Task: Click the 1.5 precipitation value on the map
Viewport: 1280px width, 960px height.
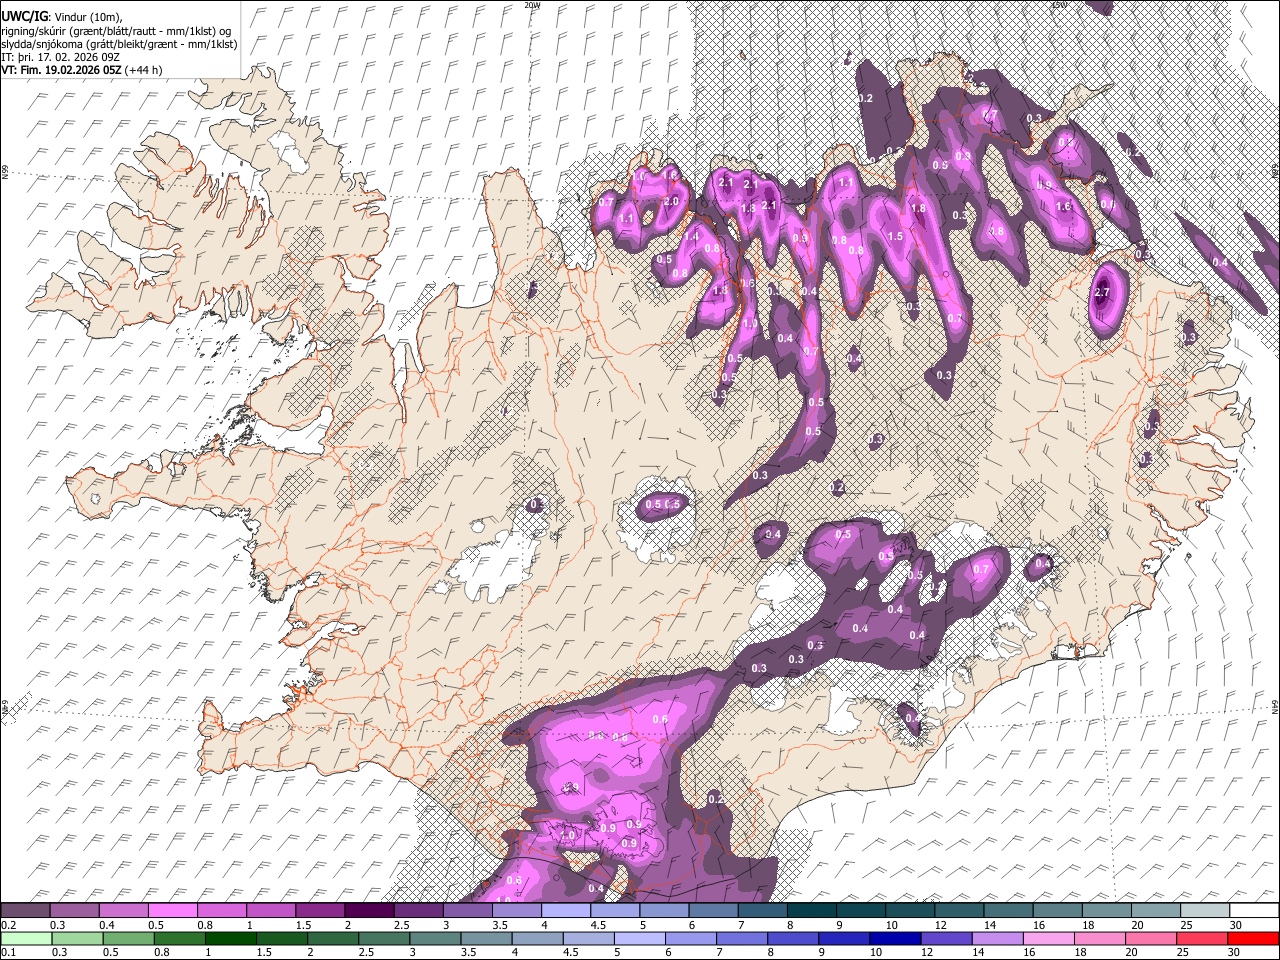Action: click(896, 237)
